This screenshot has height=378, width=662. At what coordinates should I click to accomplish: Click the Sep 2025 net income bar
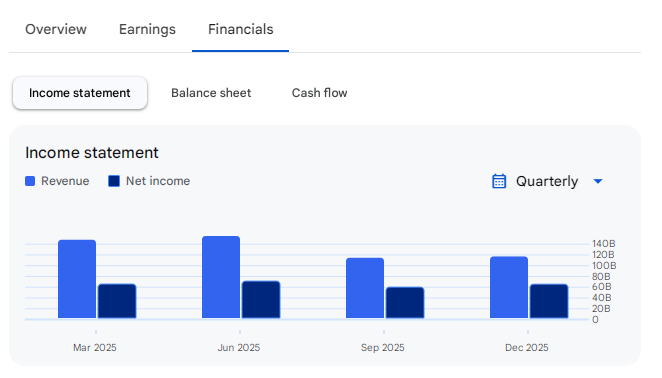405,303
